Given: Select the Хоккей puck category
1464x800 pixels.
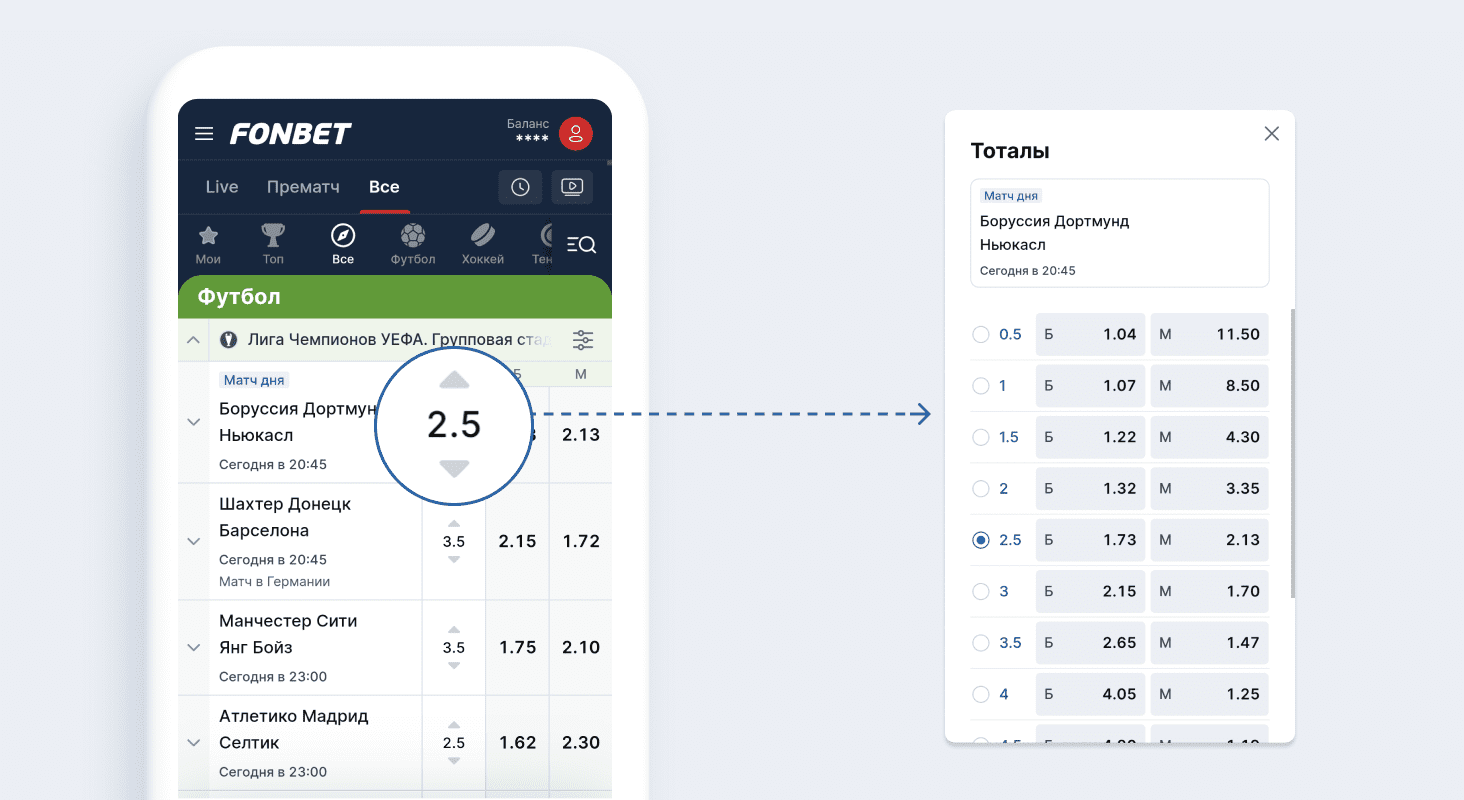Looking at the screenshot, I should tap(483, 244).
